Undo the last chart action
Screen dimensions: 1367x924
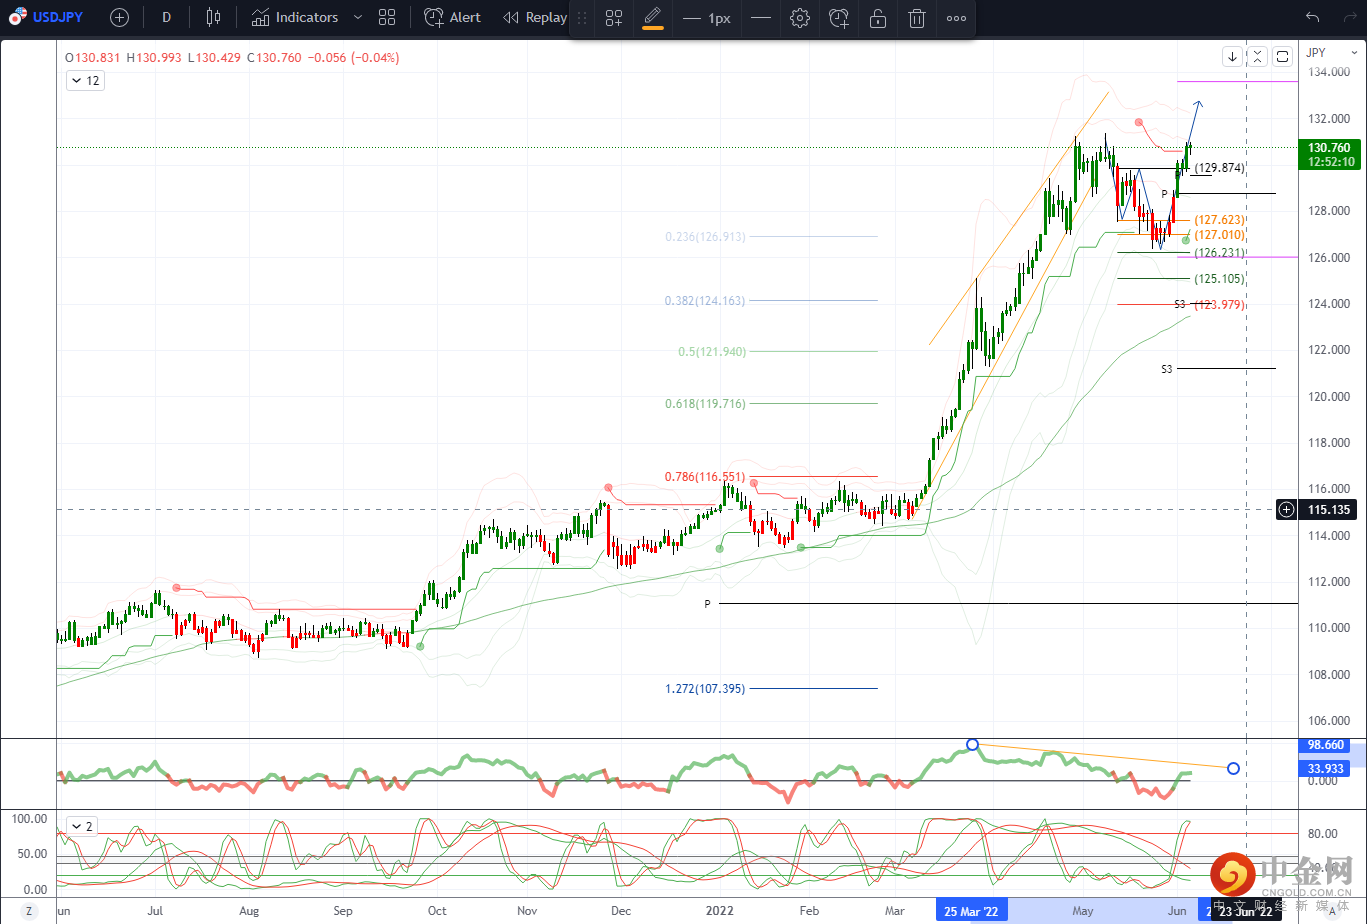1313,17
